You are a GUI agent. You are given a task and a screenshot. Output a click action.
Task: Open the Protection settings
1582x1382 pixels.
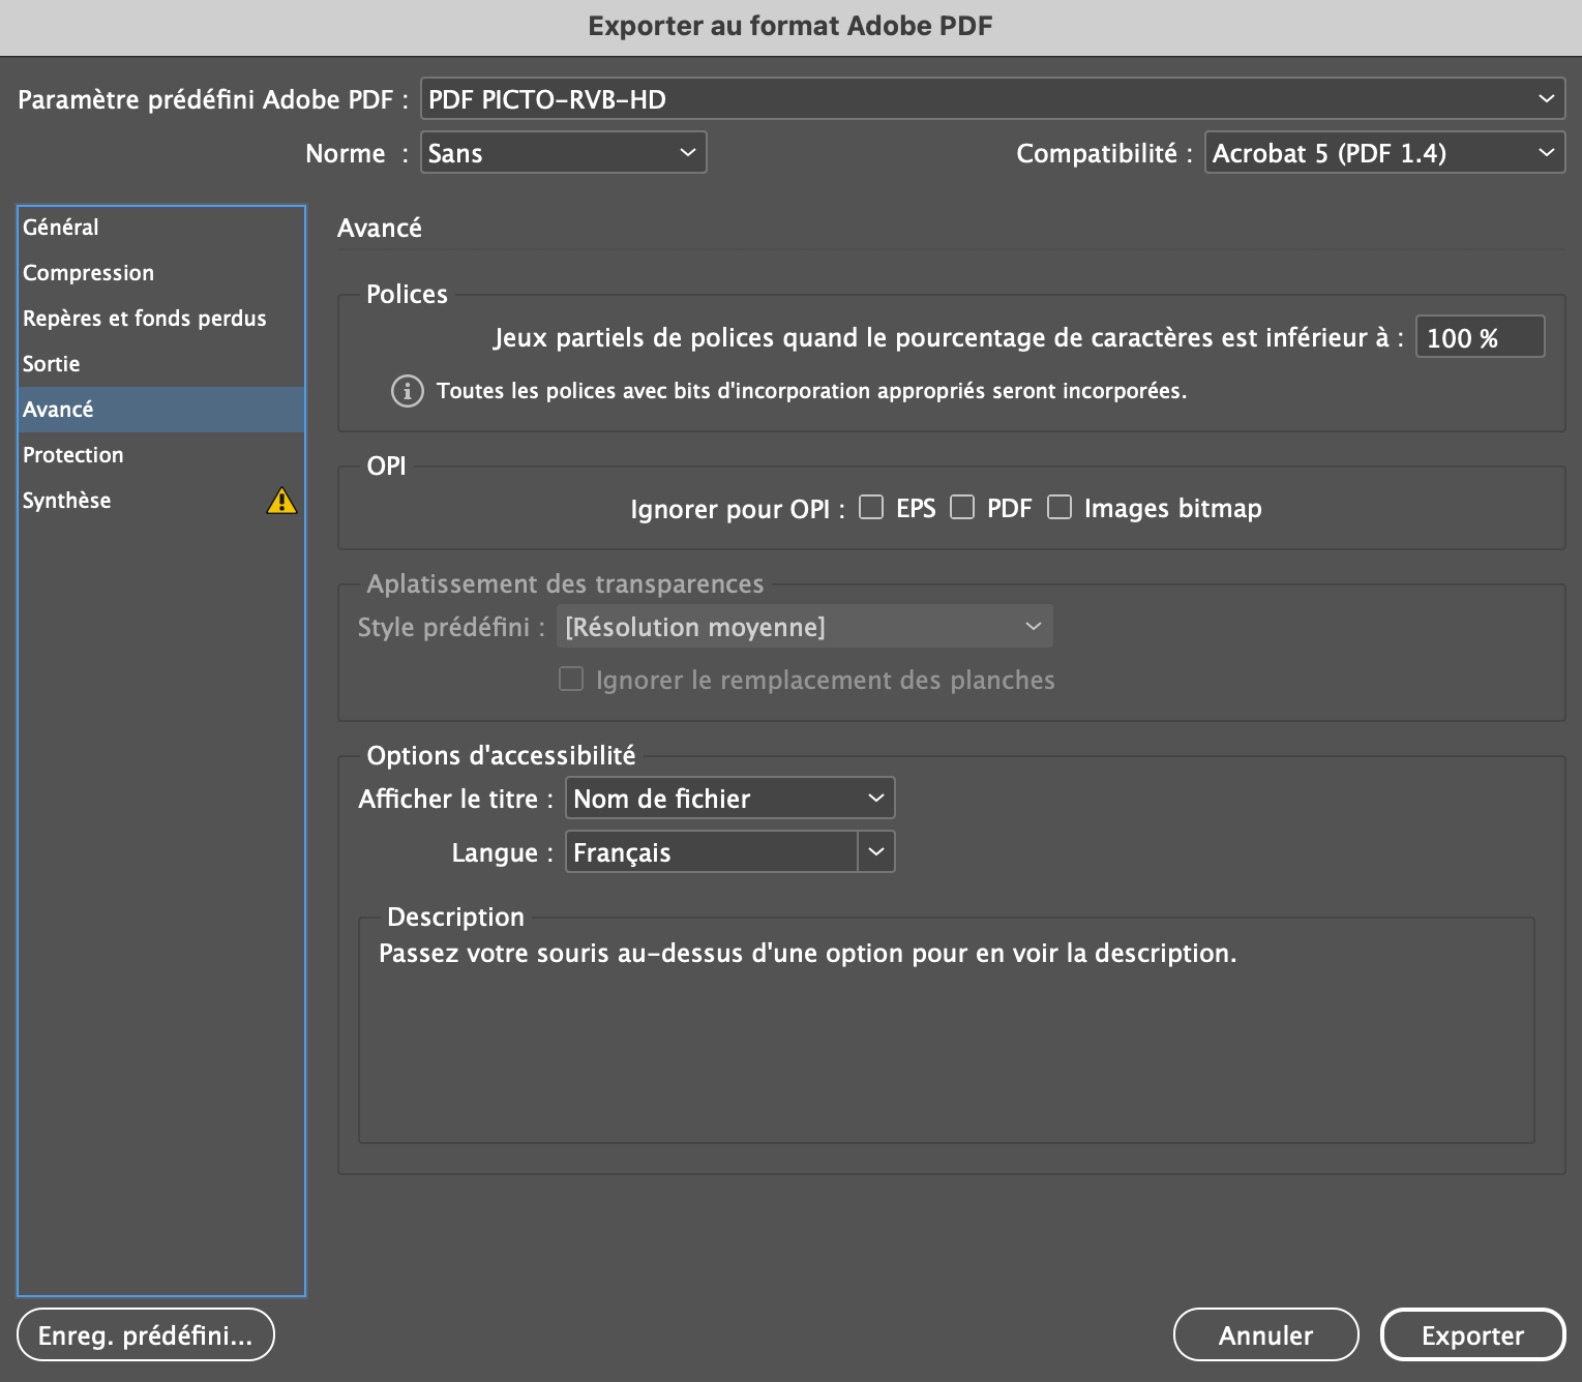tap(73, 455)
